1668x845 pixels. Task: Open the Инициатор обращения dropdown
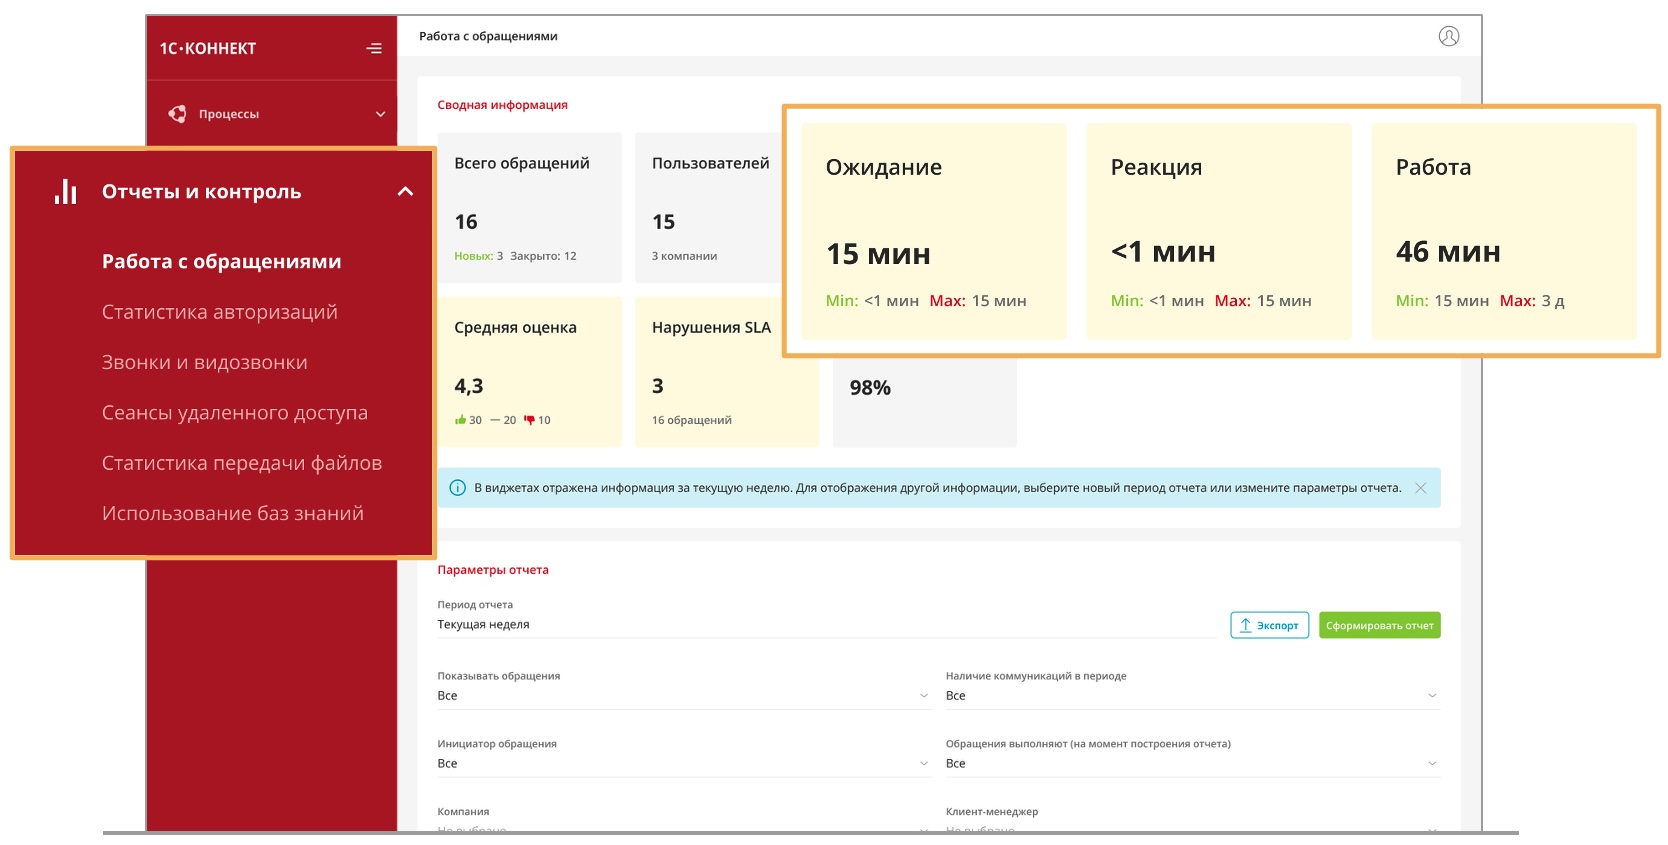pyautogui.click(x=683, y=764)
